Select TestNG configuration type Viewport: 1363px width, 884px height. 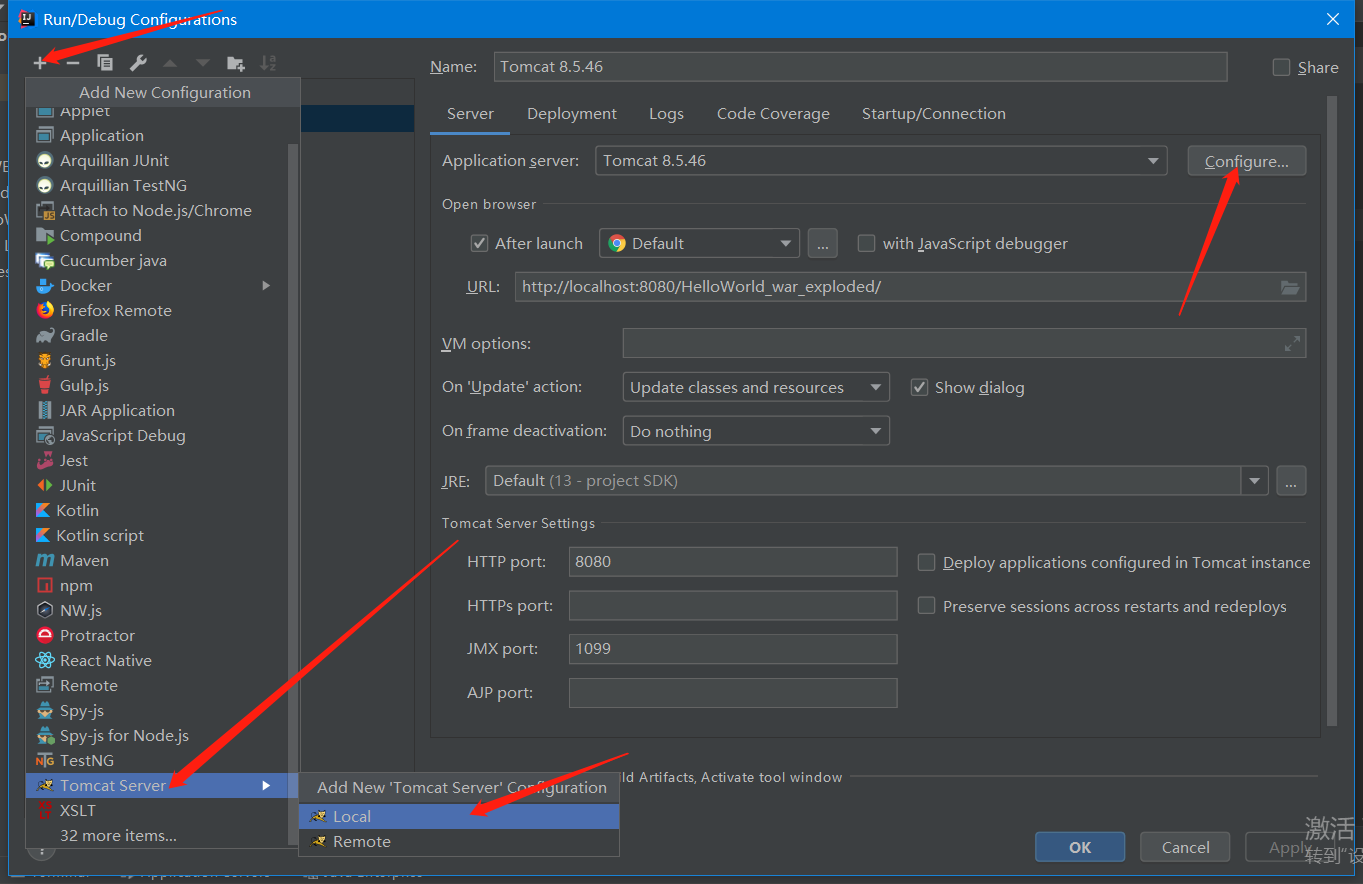point(157,760)
